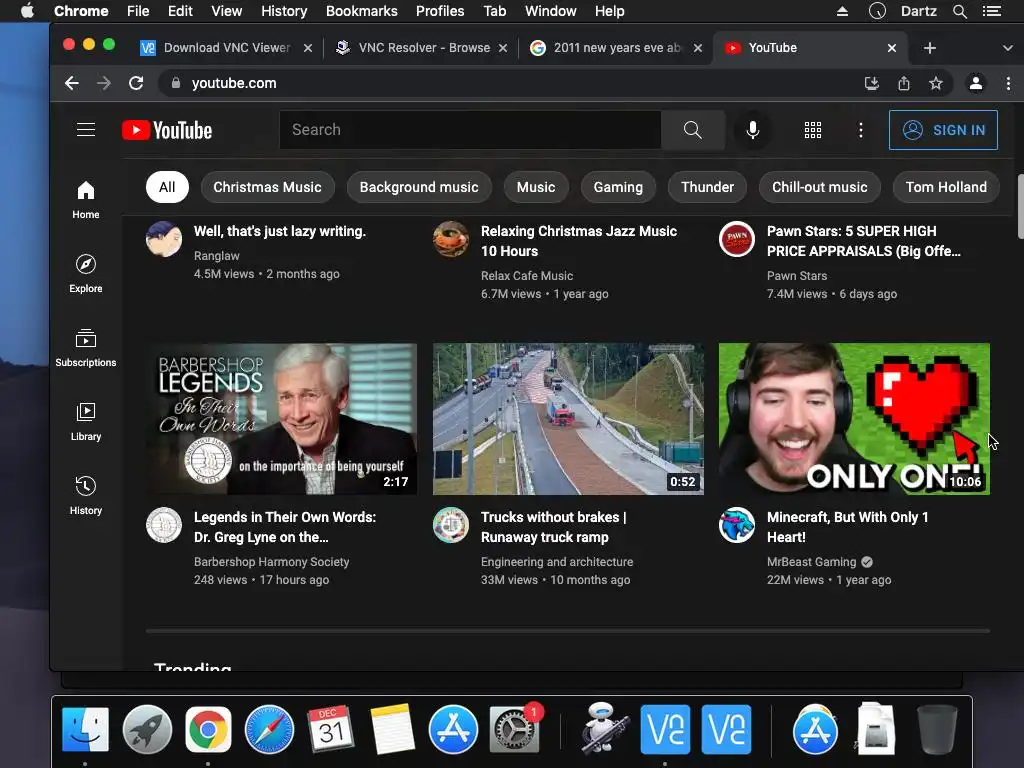Open Relax Cafe Music channel avatar

click(x=451, y=238)
